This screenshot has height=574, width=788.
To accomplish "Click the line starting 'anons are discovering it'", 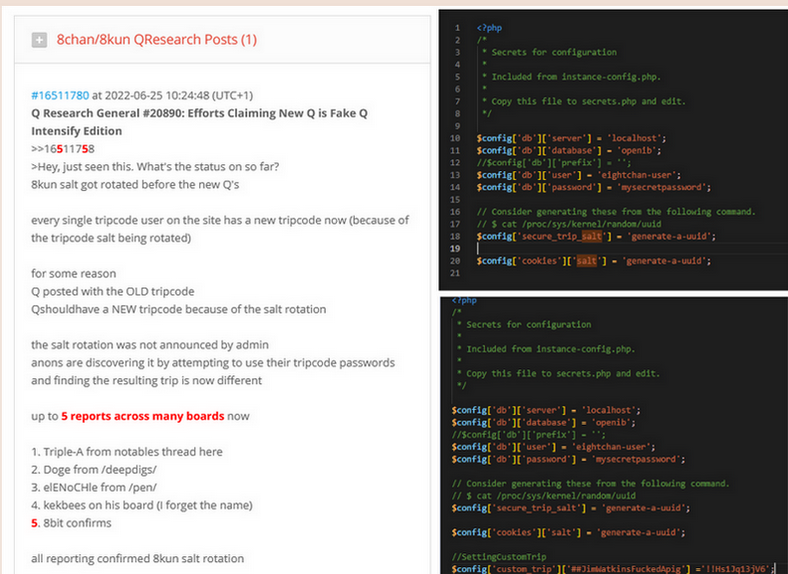I will pyautogui.click(x=213, y=371).
